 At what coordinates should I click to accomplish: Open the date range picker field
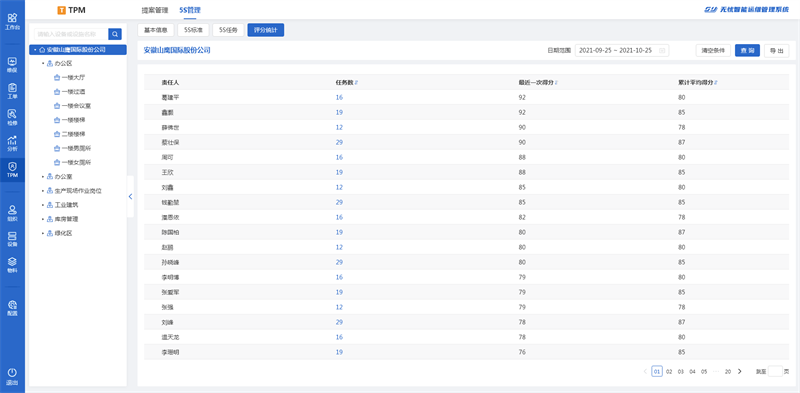[622, 51]
